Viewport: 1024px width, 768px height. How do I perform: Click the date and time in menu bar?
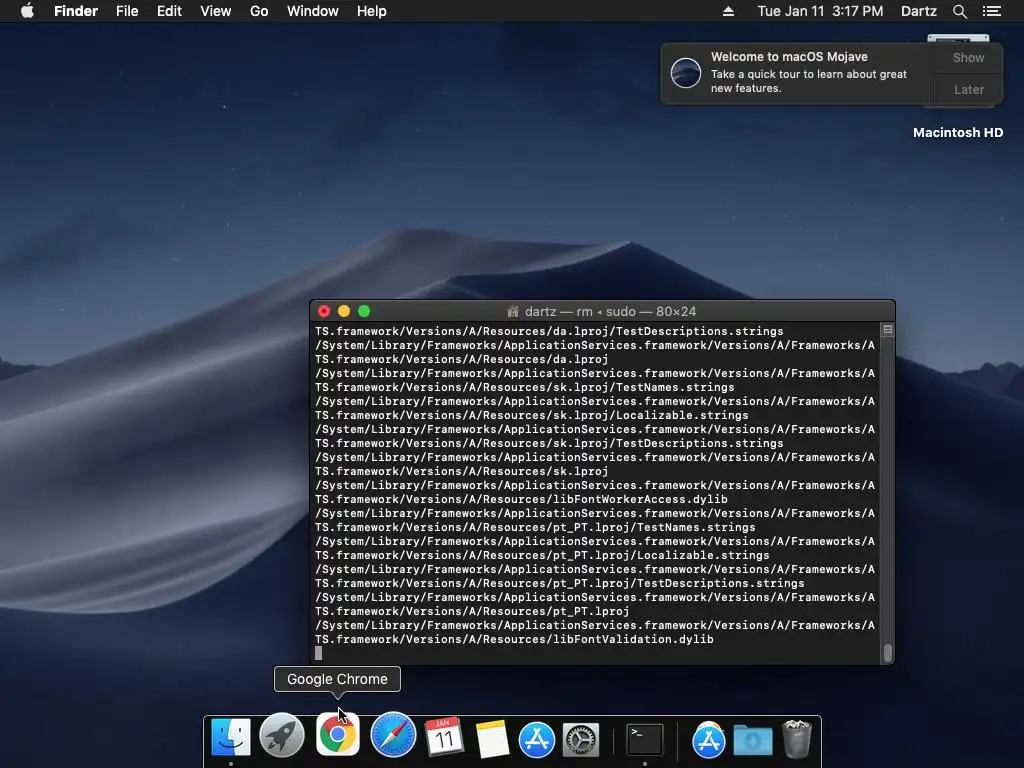tap(820, 11)
